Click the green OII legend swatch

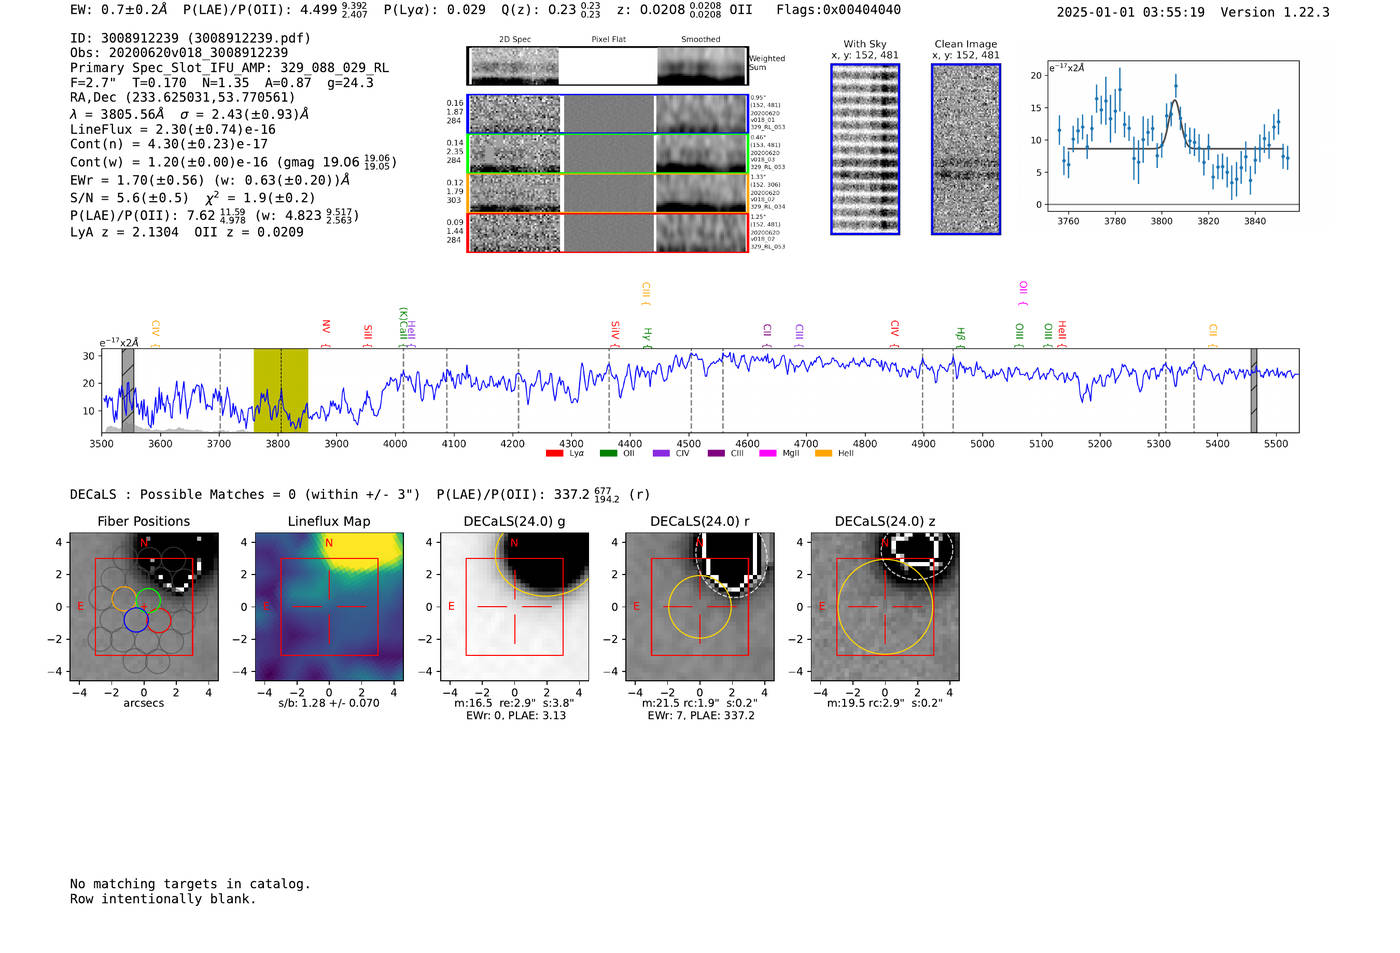coord(608,454)
